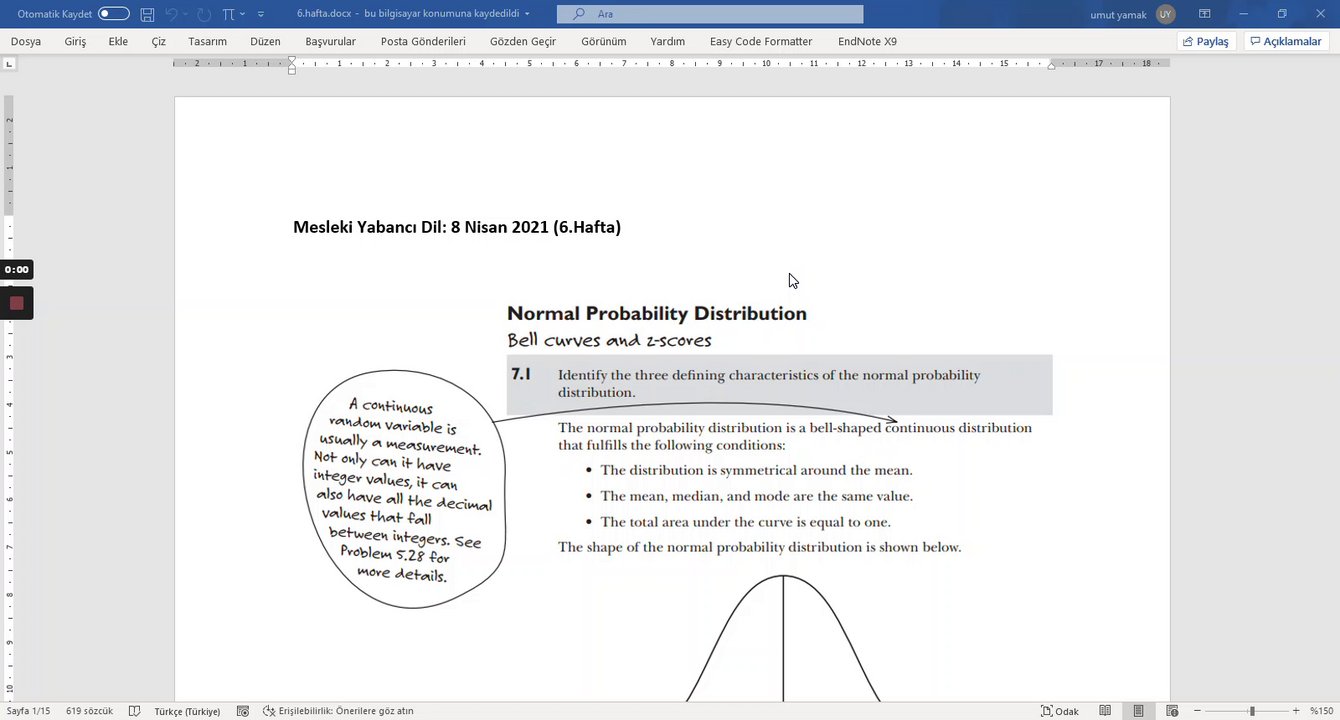1340x720 pixels.
Task: Switch to the Çiz tab
Action: click(x=158, y=41)
